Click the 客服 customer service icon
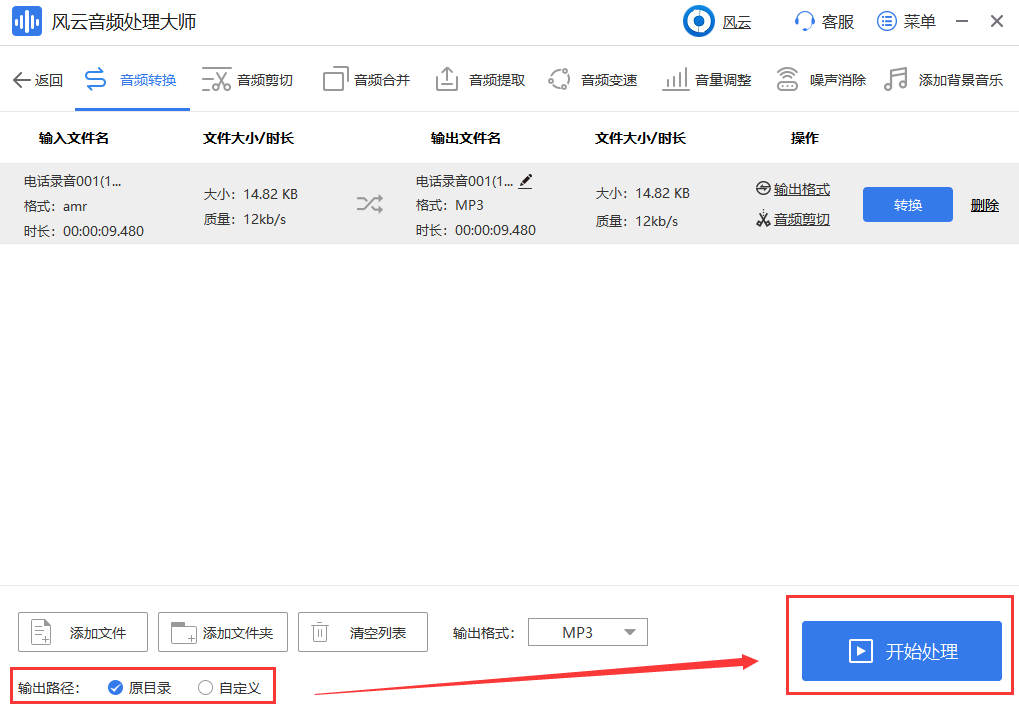The width and height of the screenshot is (1019, 714). pyautogui.click(x=803, y=21)
